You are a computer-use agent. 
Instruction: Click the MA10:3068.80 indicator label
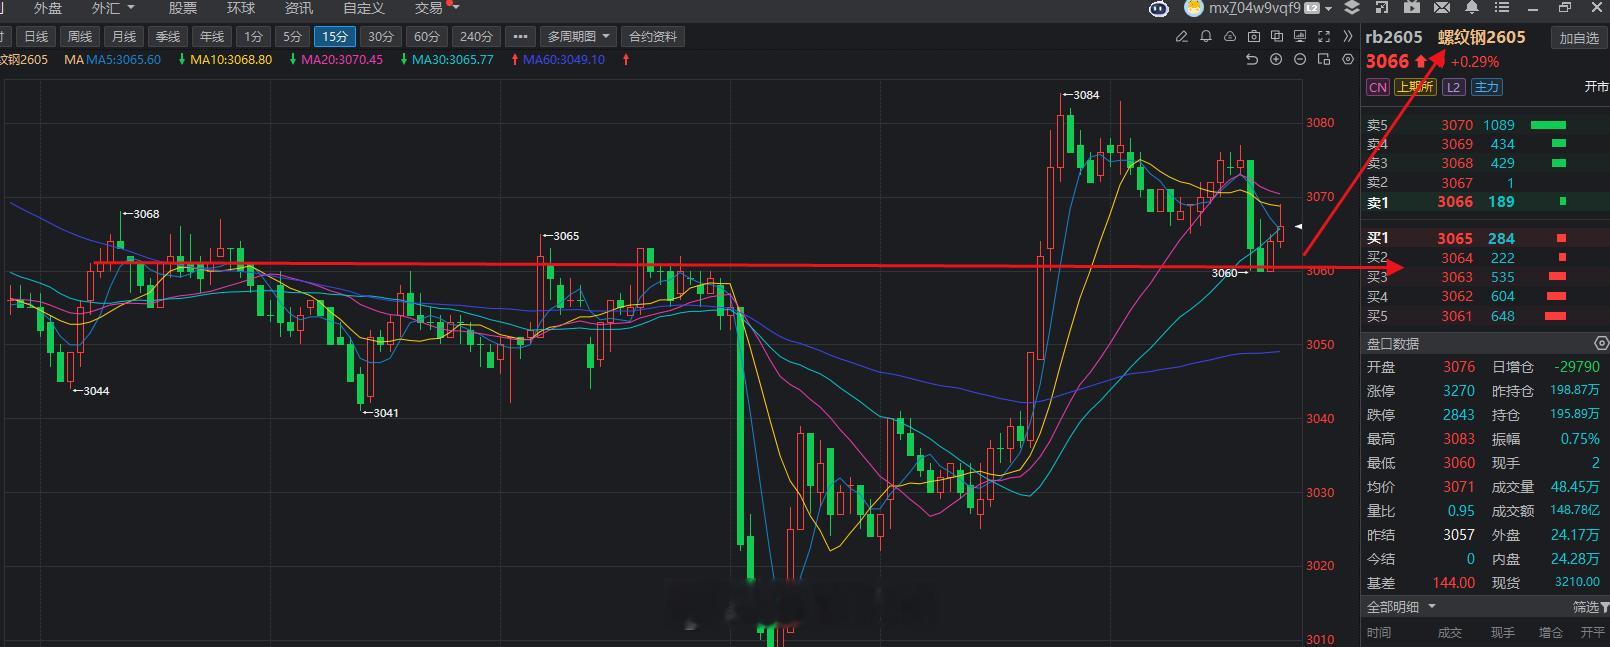pyautogui.click(x=231, y=60)
